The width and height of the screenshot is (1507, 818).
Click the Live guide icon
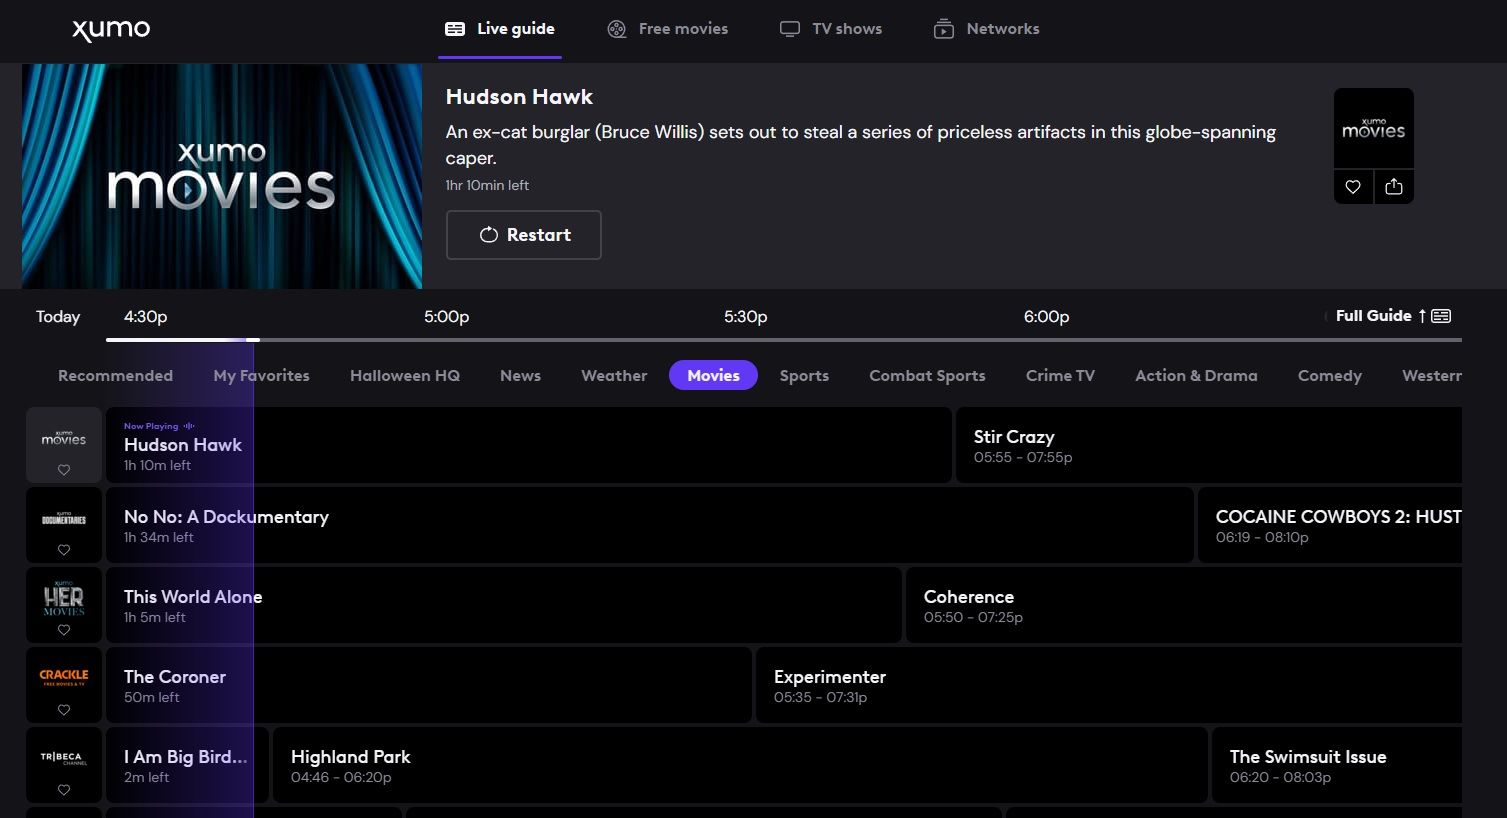455,29
